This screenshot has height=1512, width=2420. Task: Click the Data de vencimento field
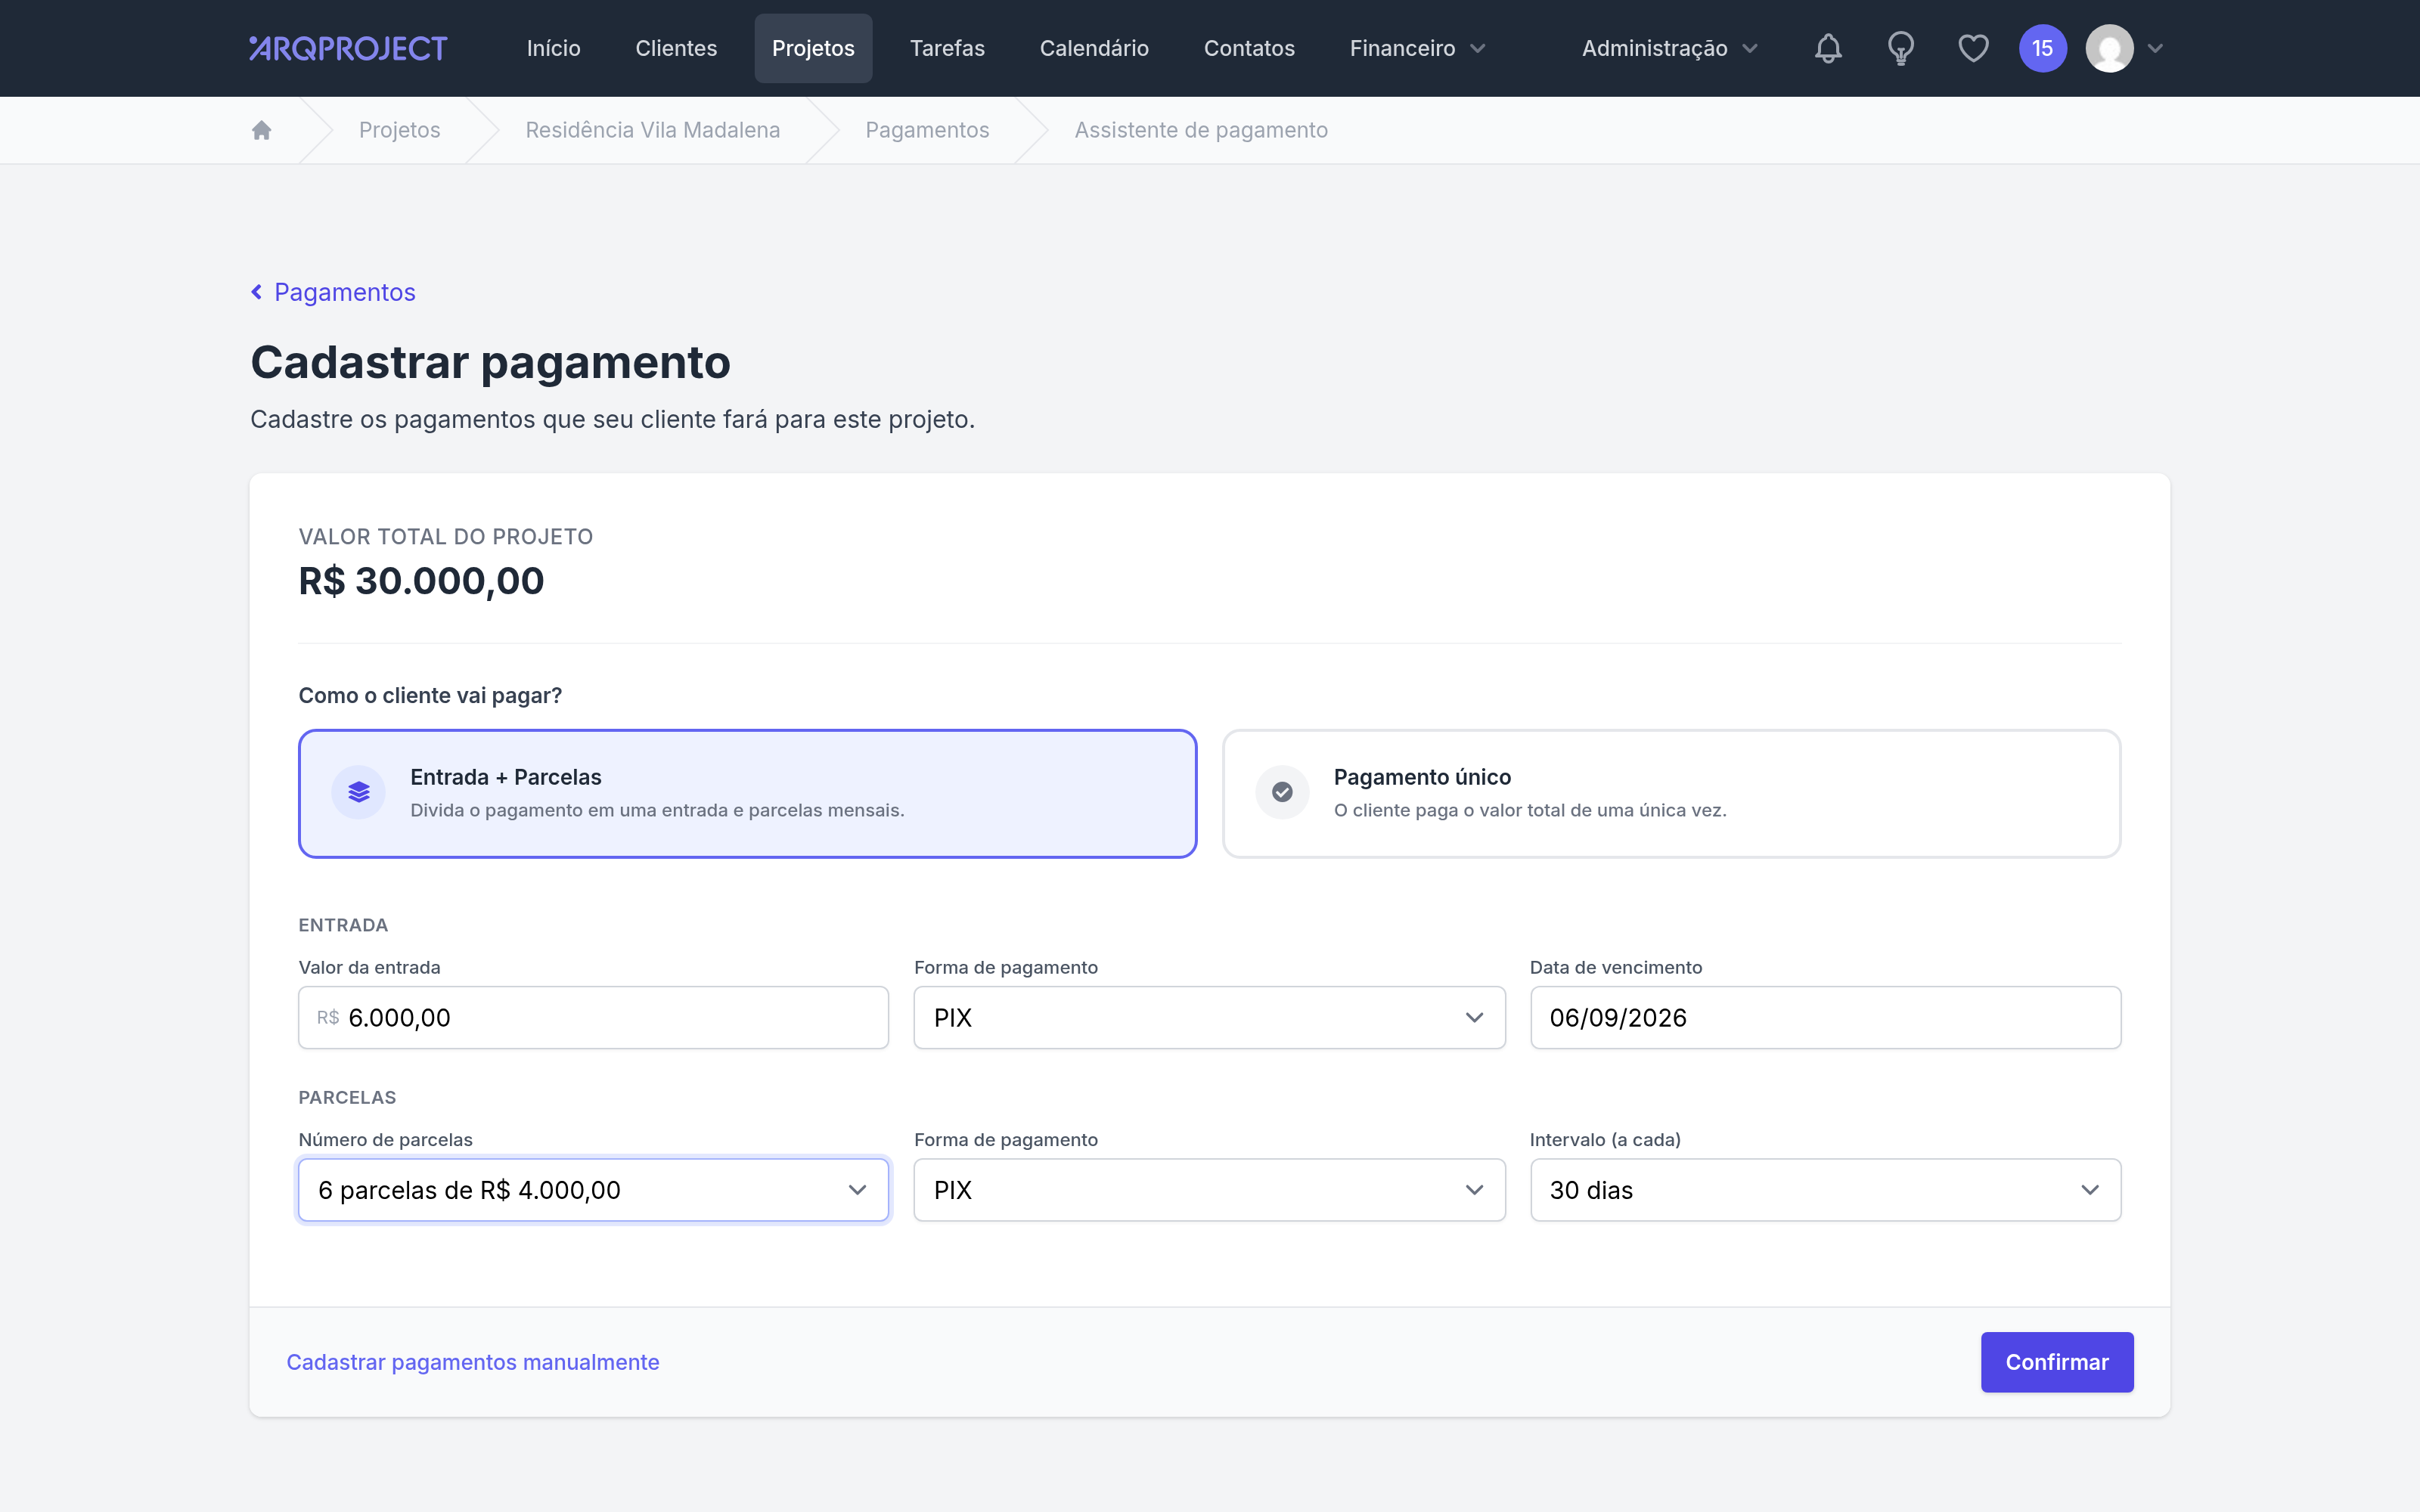click(1825, 1018)
